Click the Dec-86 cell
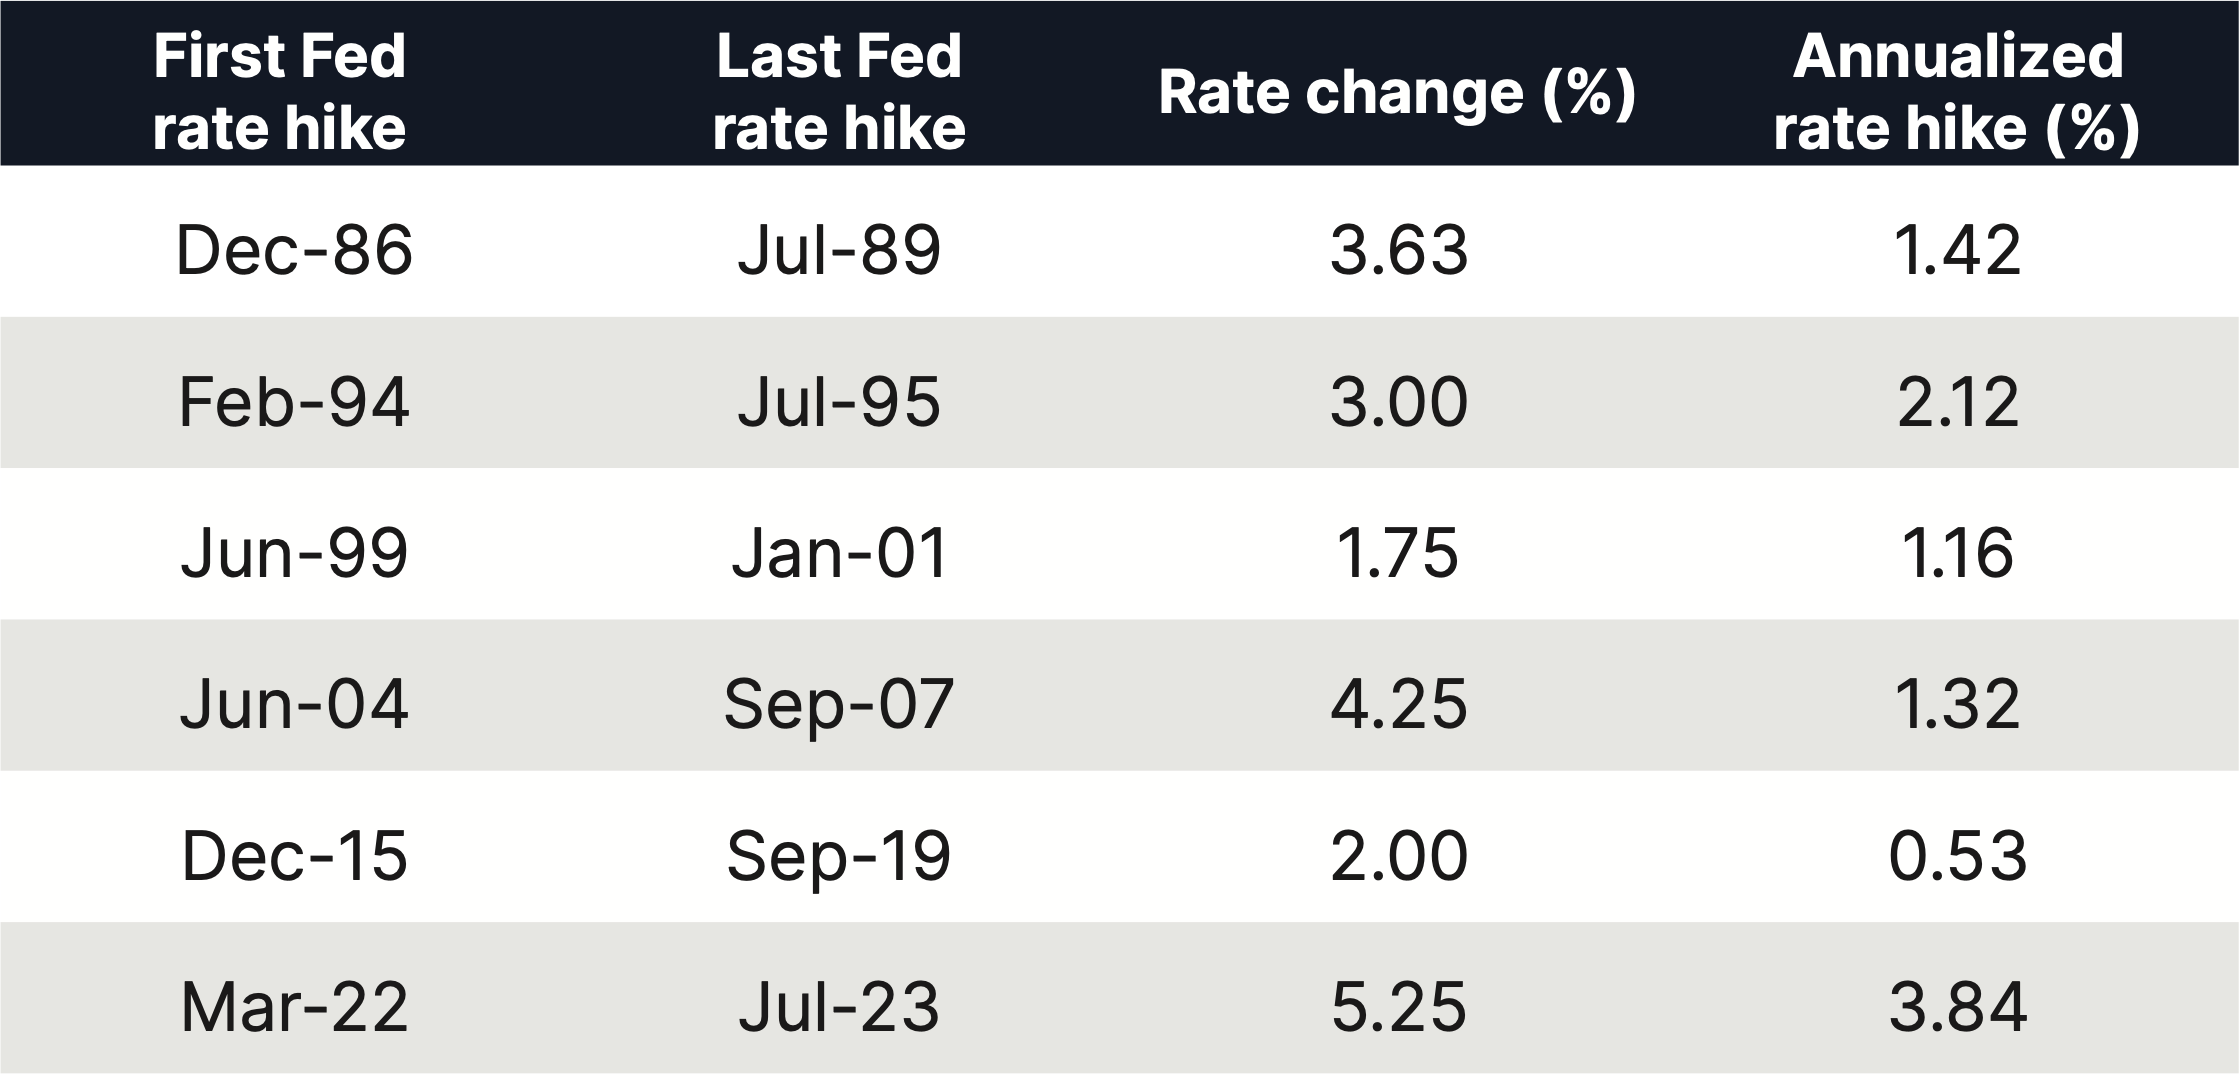 [x=294, y=250]
